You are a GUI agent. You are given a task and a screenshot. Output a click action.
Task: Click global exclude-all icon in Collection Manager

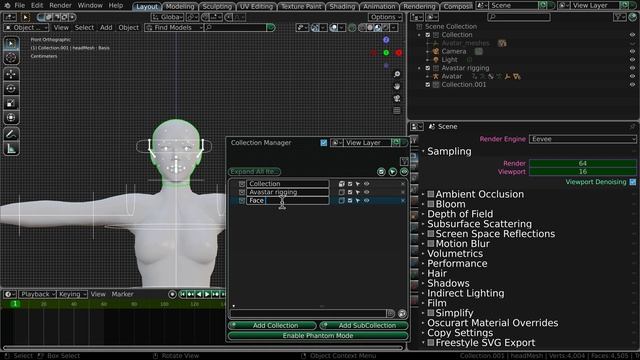pyautogui.click(x=381, y=172)
